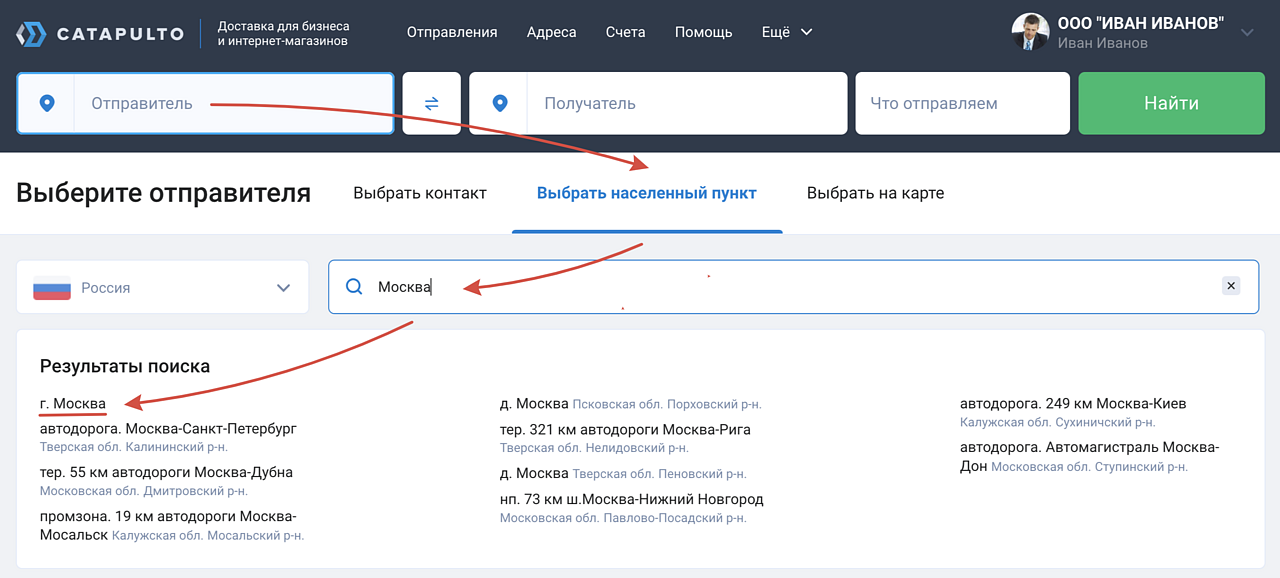Click the Catapulto logo icon
The width and height of the screenshot is (1280, 578).
coord(31,33)
